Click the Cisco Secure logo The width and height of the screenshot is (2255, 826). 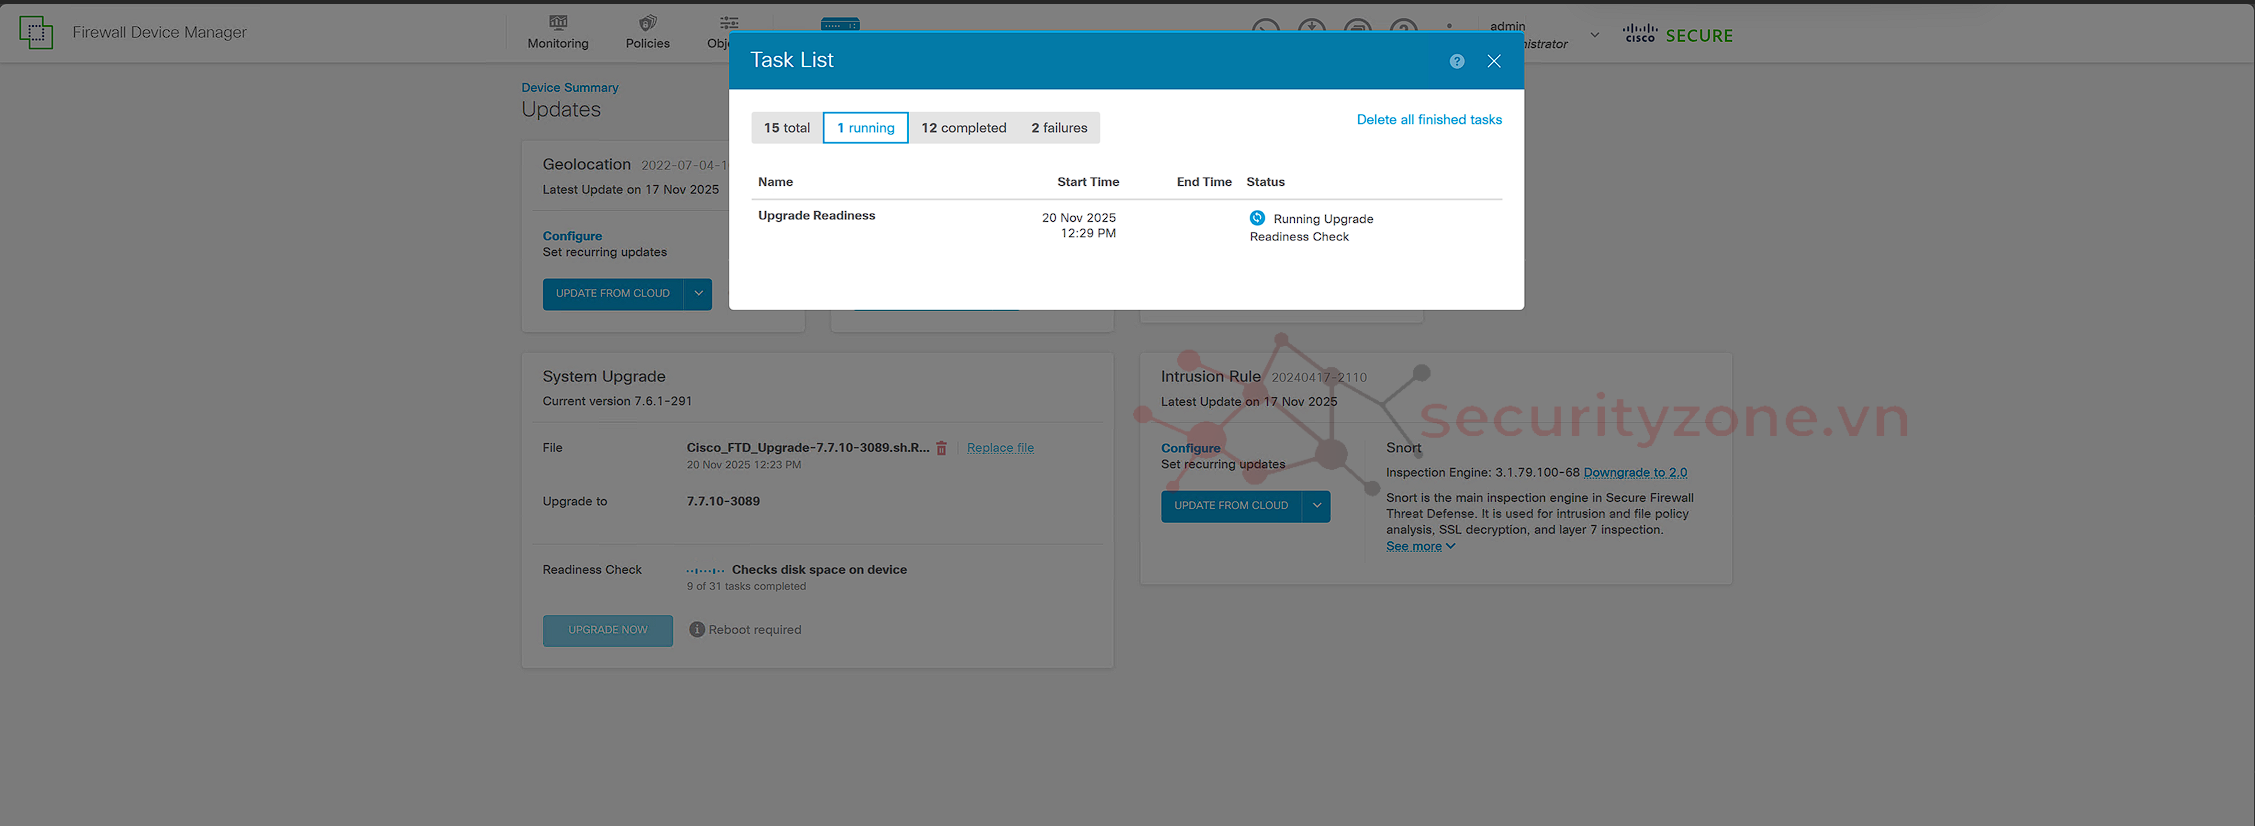point(1677,35)
